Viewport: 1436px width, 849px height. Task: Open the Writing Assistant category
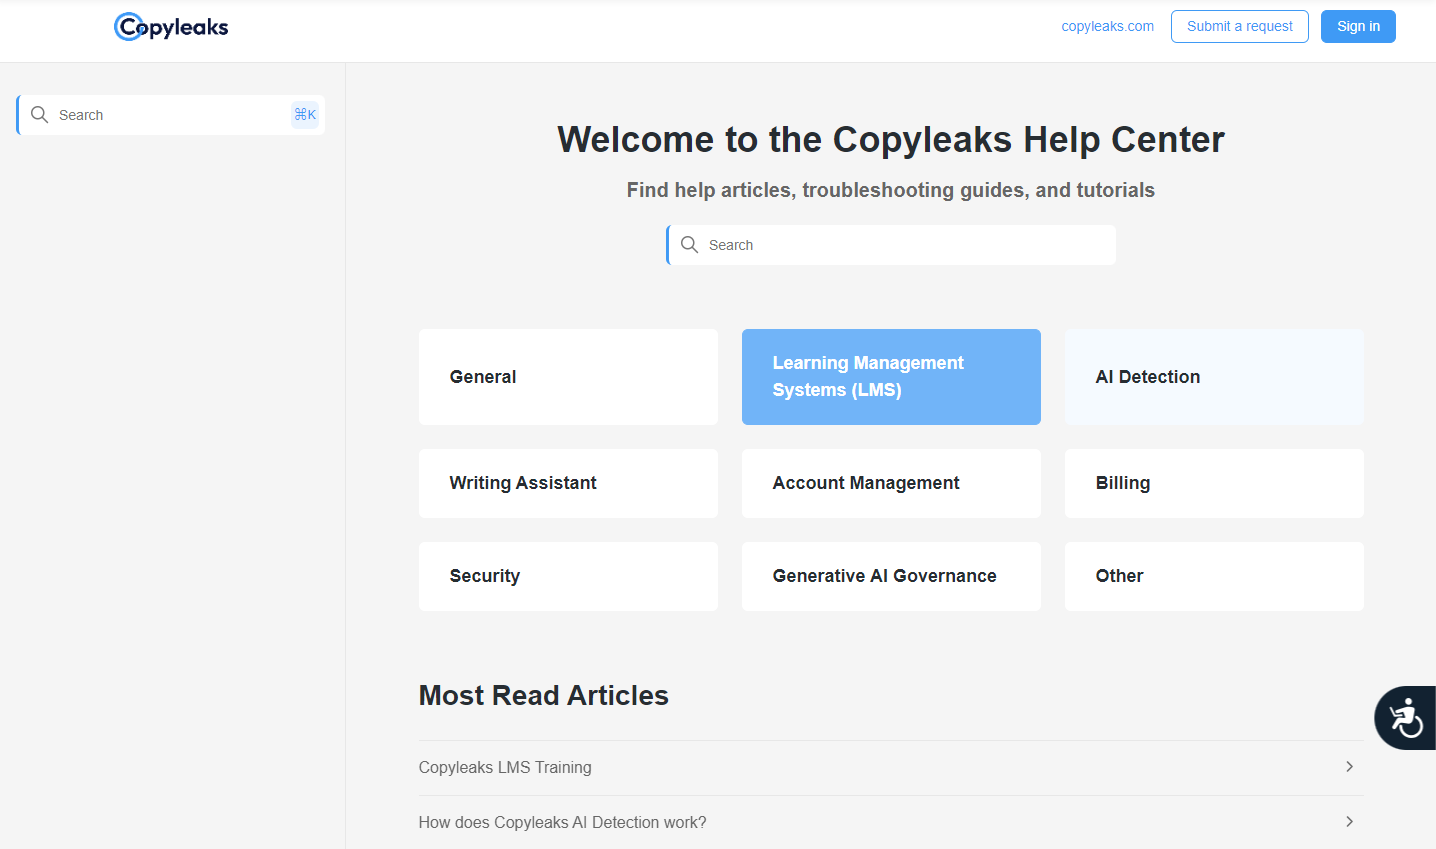click(568, 483)
